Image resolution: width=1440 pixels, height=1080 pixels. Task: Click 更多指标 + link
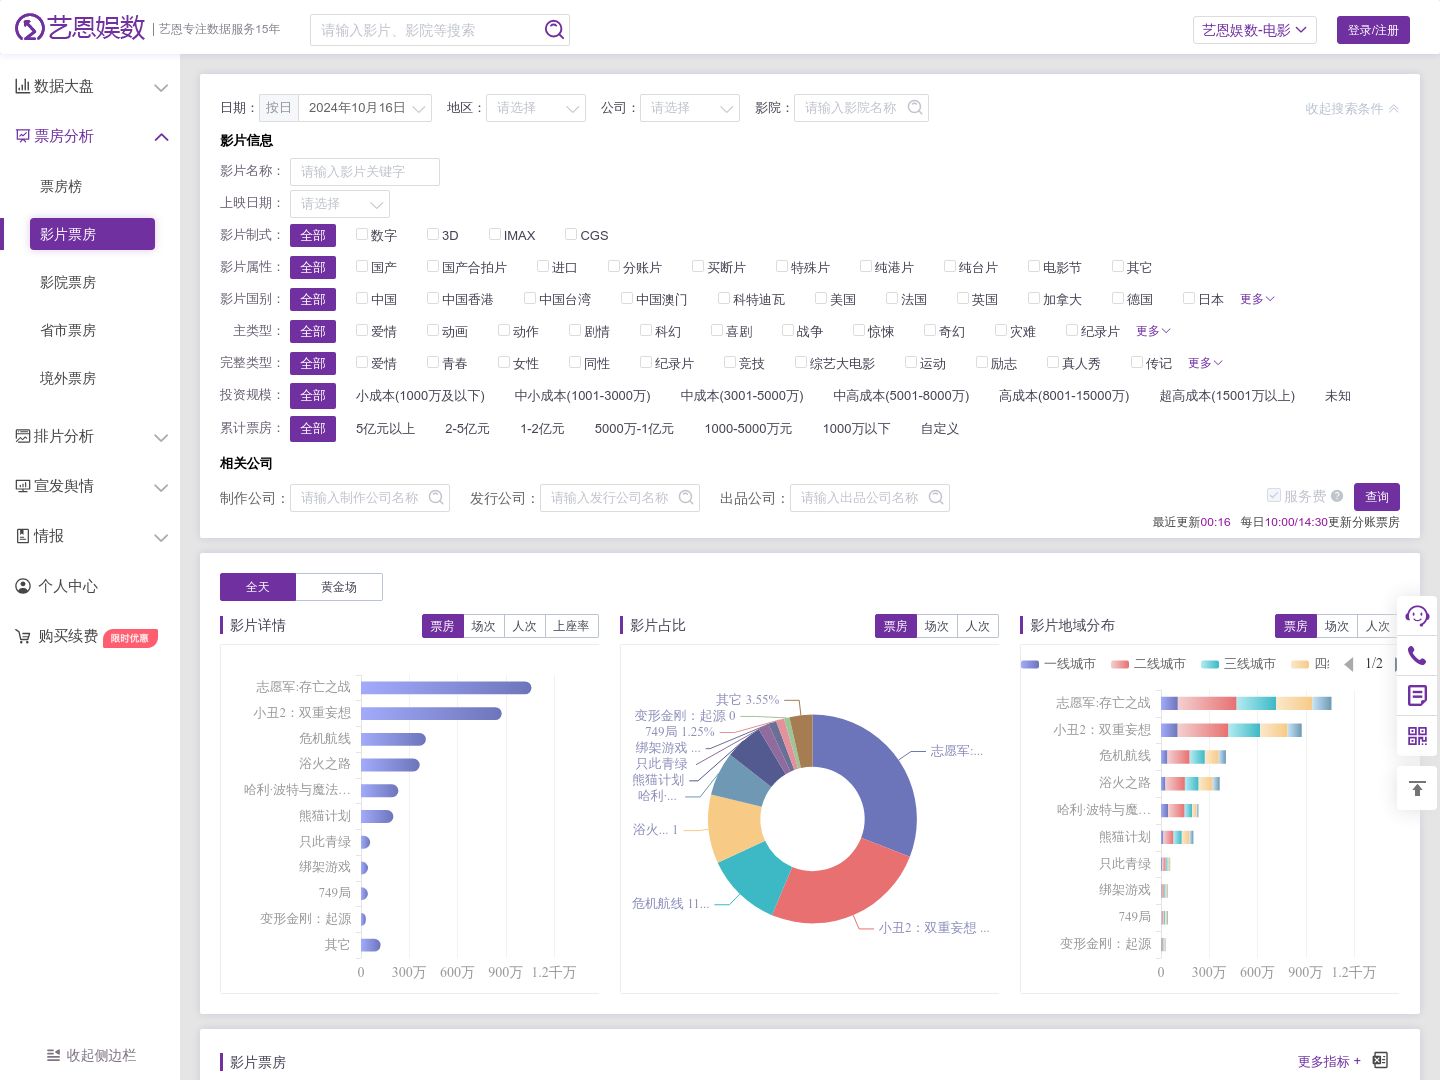pos(1329,1061)
